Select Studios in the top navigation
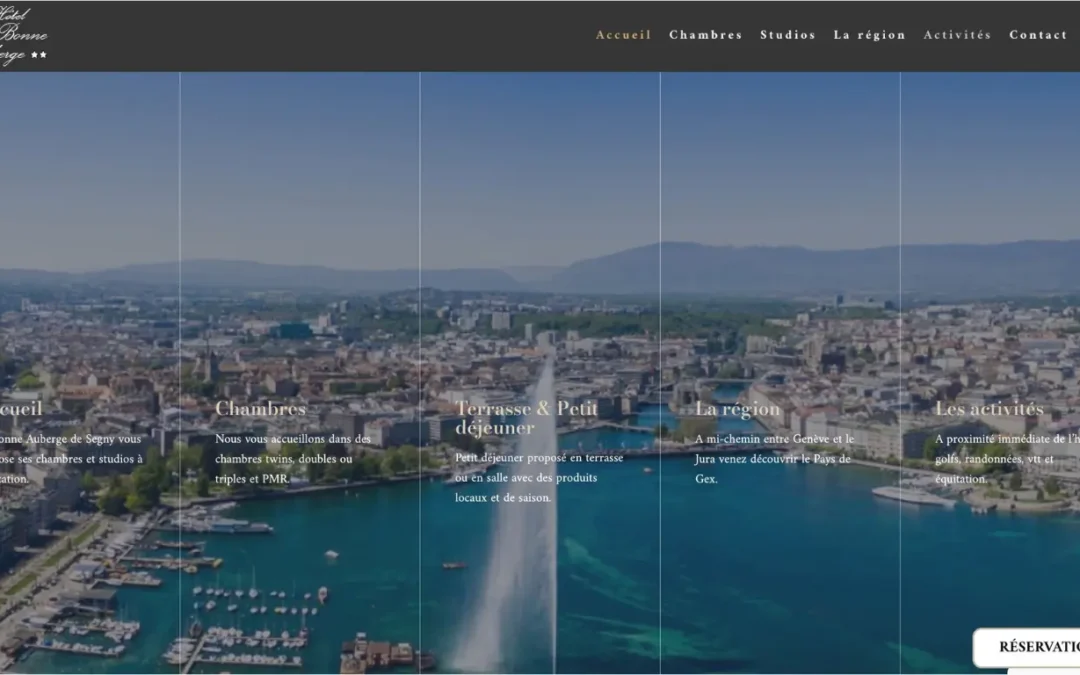Viewport: 1080px width, 675px height. (x=787, y=35)
